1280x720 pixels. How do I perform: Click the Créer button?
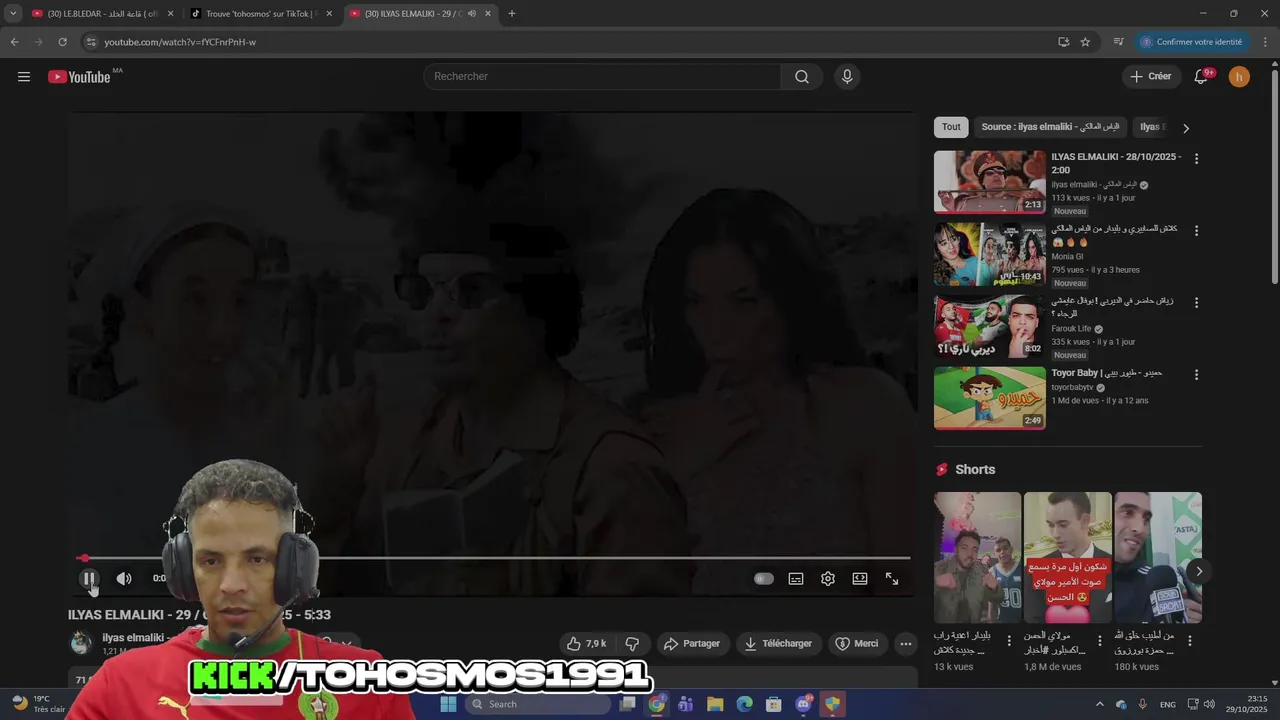[1151, 77]
